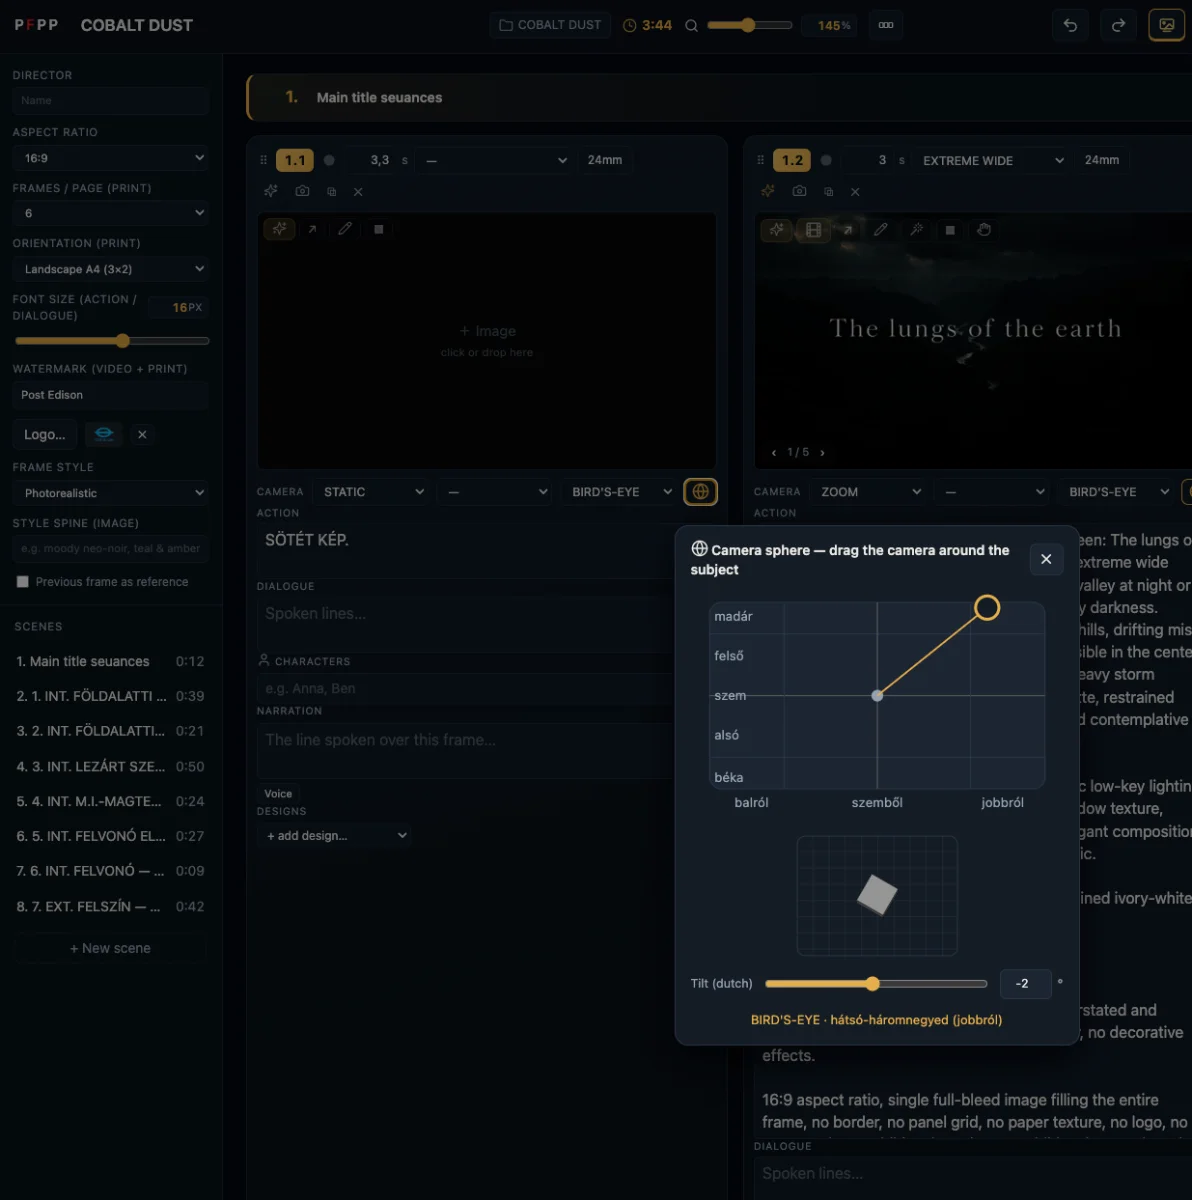The image size is (1192, 1200).
Task: Toggle the round status dot next to 1.2
Action: 826,160
